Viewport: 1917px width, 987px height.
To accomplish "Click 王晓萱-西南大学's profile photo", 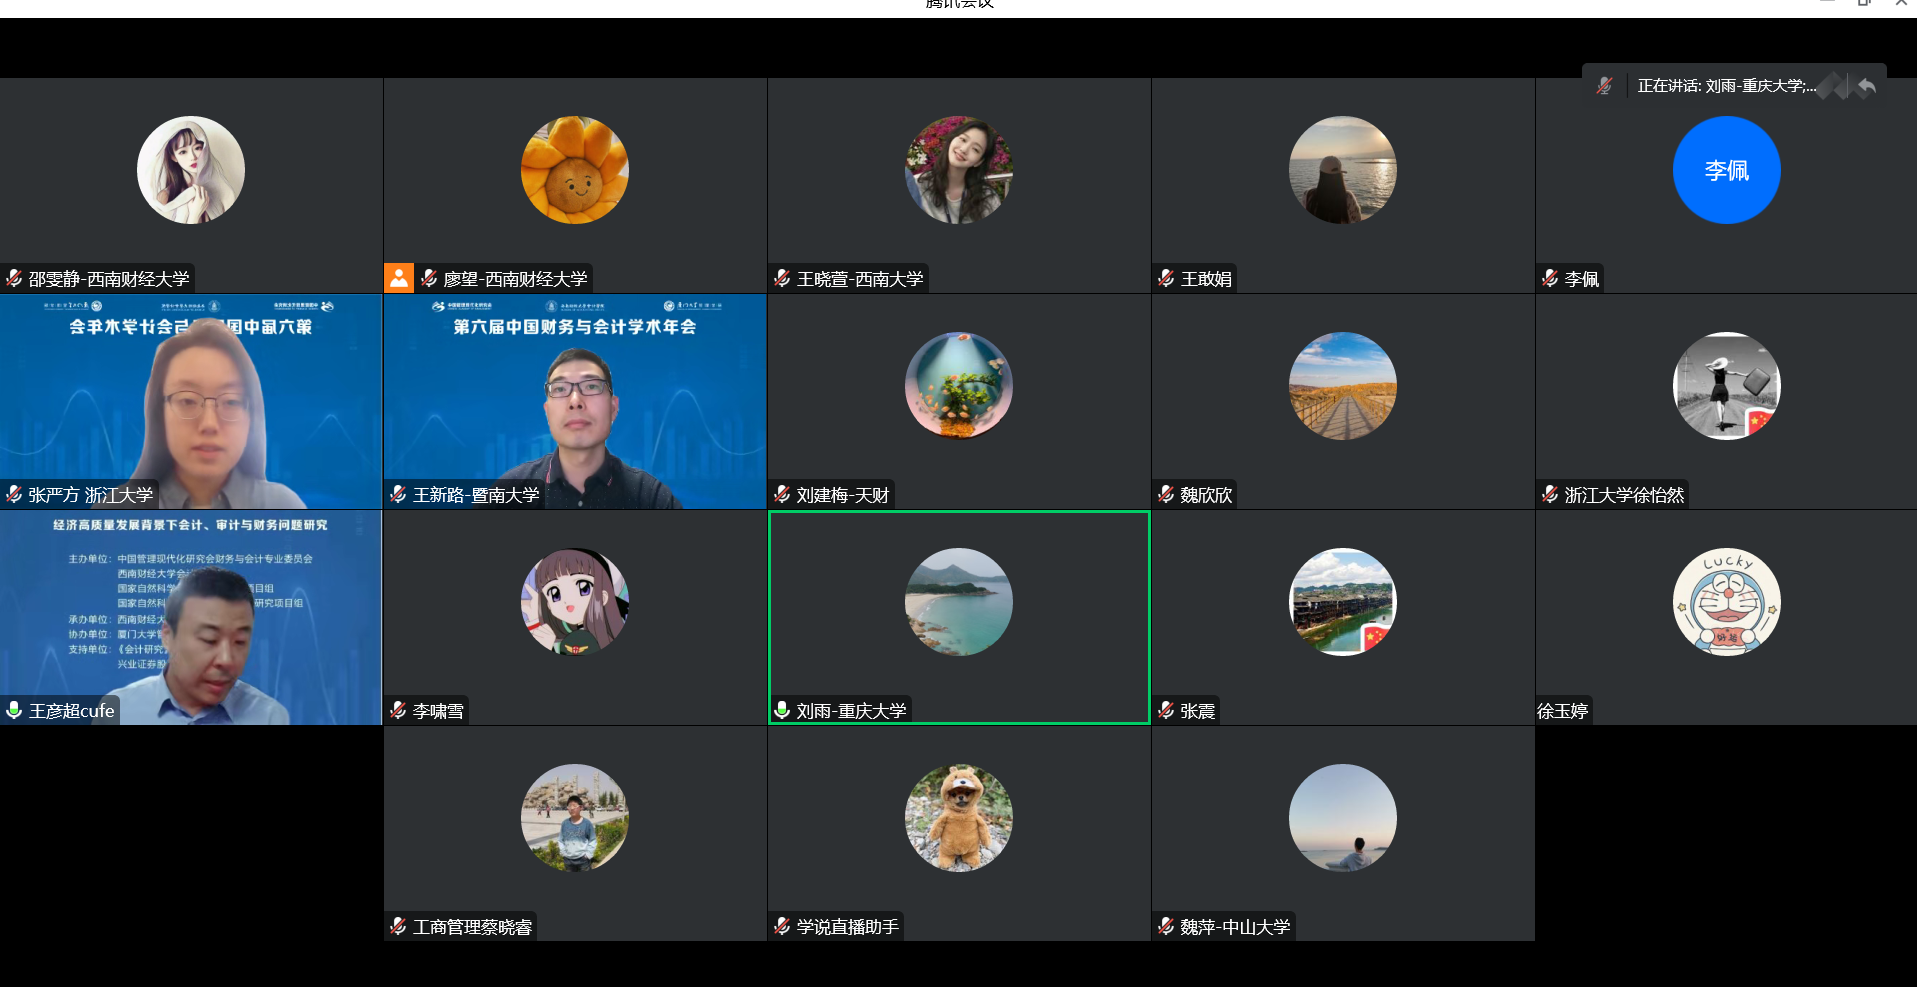I will [958, 170].
